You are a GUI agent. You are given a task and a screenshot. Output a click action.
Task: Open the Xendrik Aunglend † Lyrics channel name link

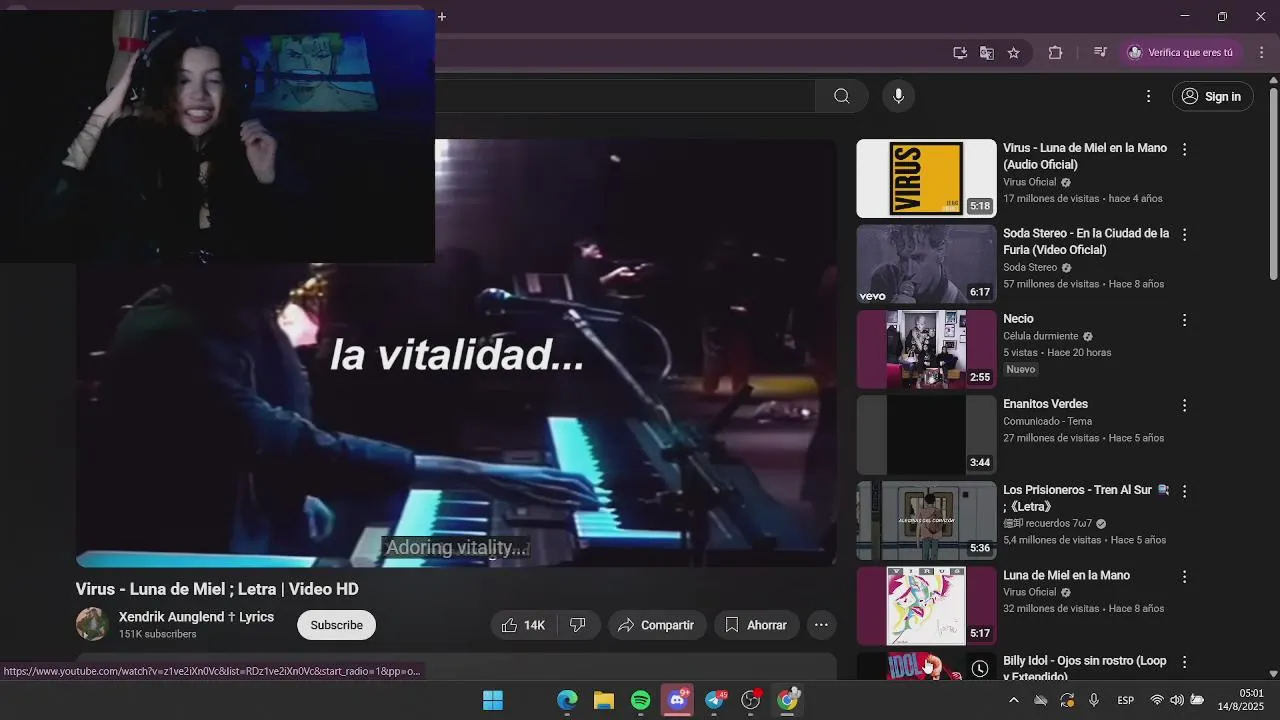[x=196, y=617]
